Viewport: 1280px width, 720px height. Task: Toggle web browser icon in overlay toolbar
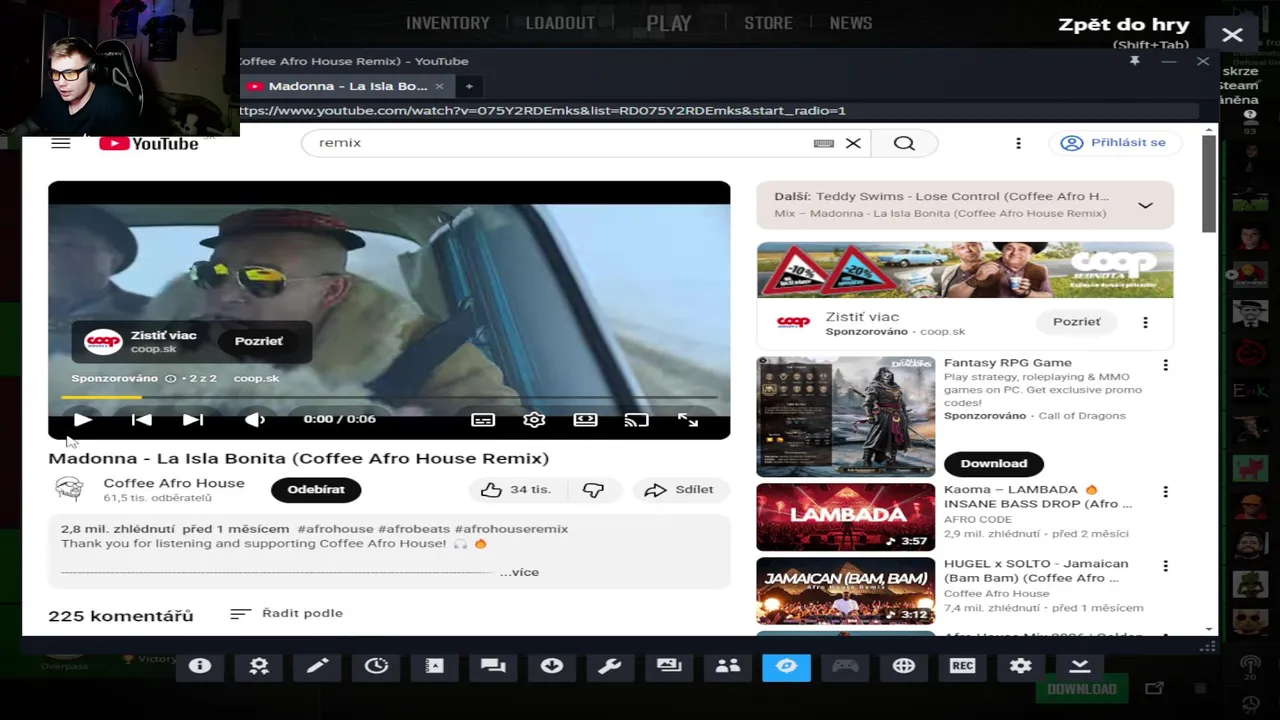pos(786,666)
